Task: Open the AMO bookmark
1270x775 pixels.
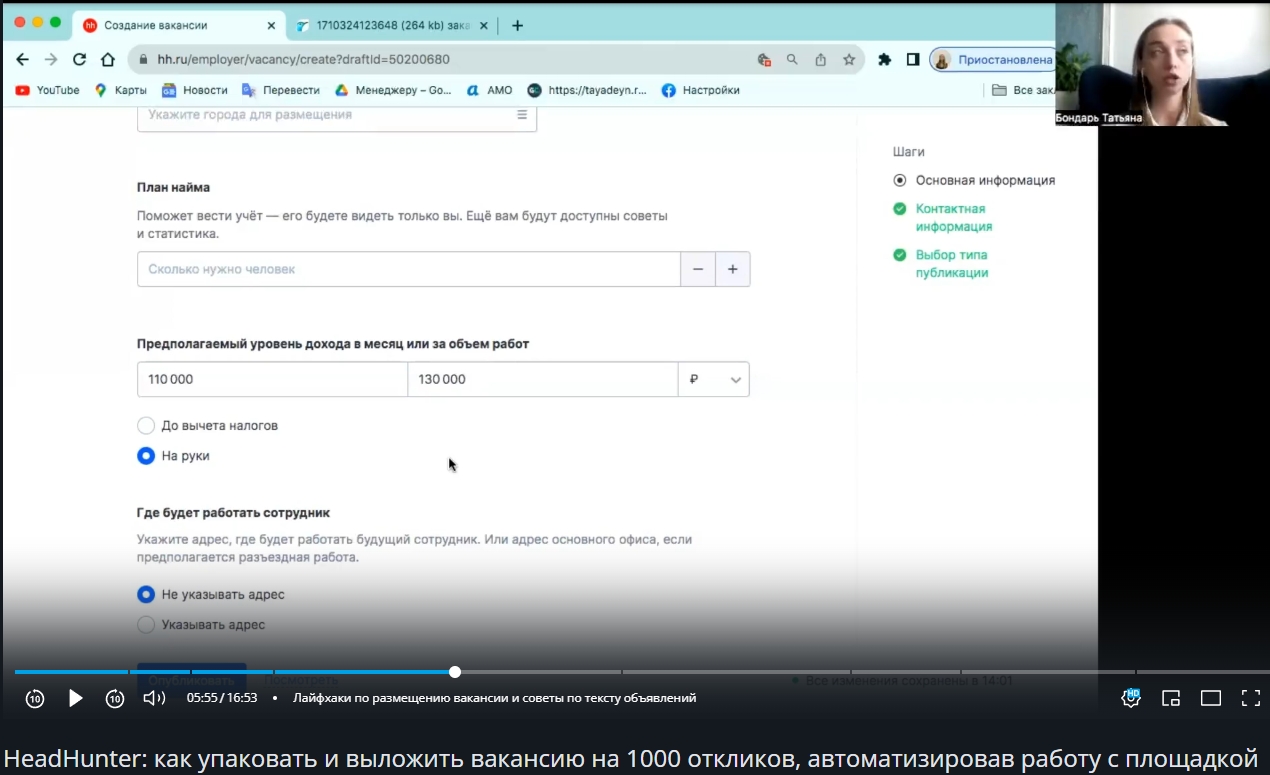Action: tap(489, 90)
